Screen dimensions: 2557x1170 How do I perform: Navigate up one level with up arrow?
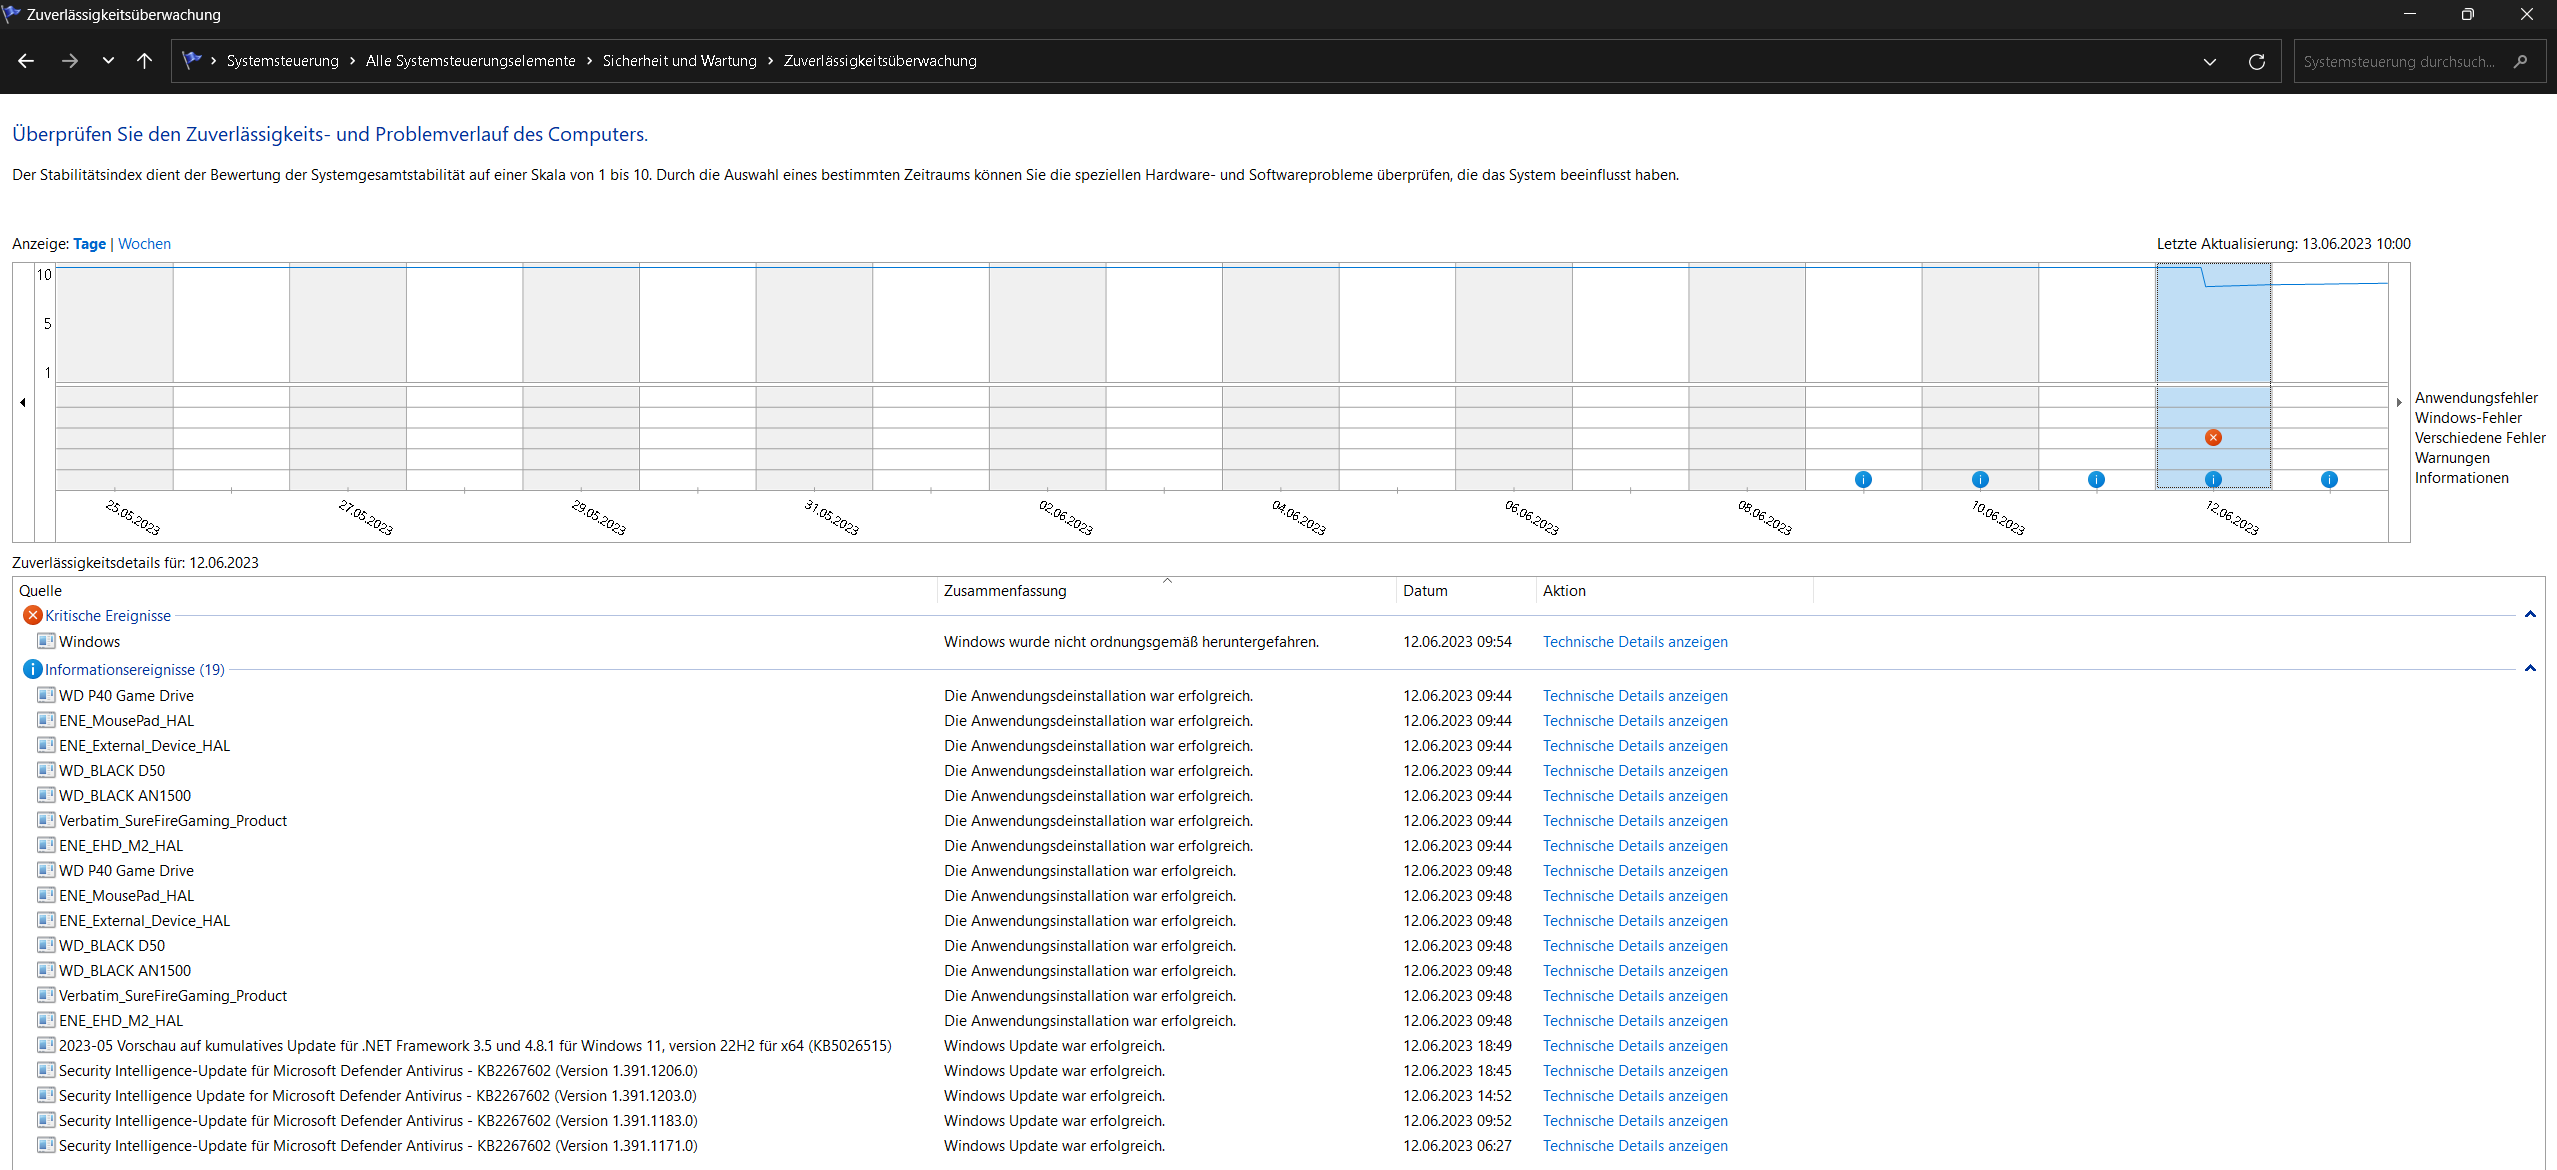[144, 61]
